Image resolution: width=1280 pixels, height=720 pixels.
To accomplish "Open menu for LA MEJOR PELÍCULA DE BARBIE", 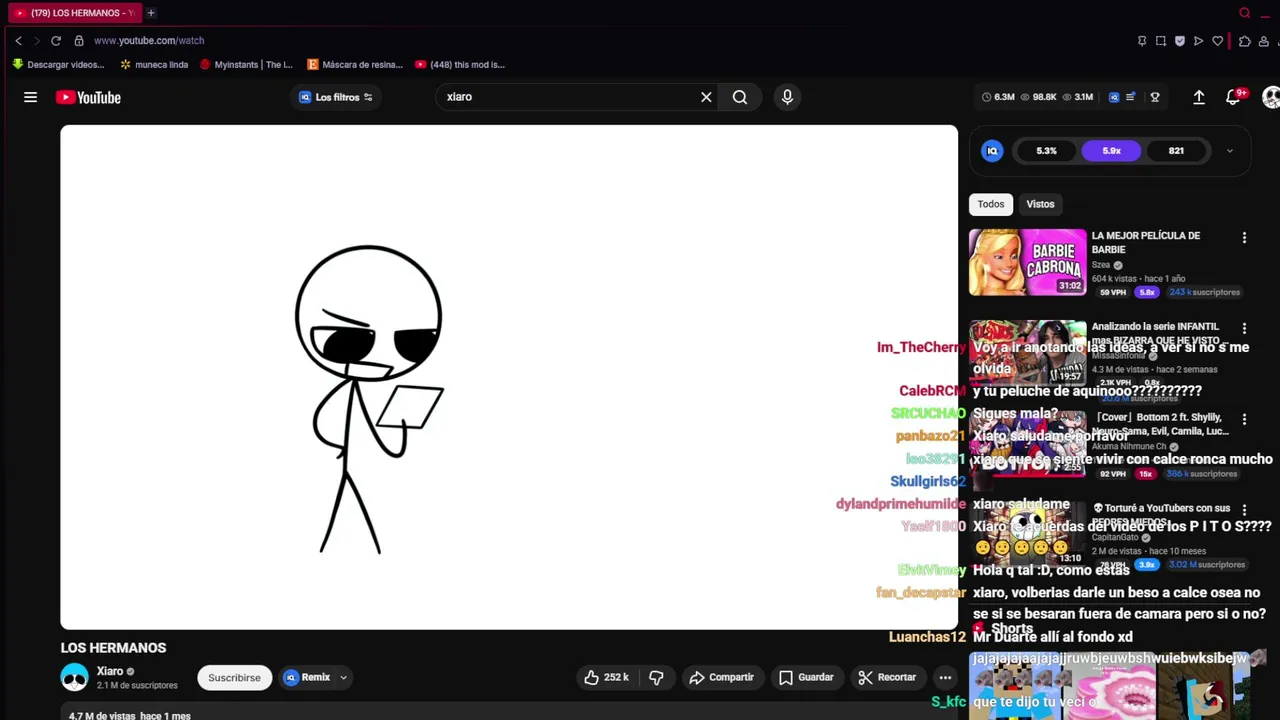I will click(x=1244, y=238).
